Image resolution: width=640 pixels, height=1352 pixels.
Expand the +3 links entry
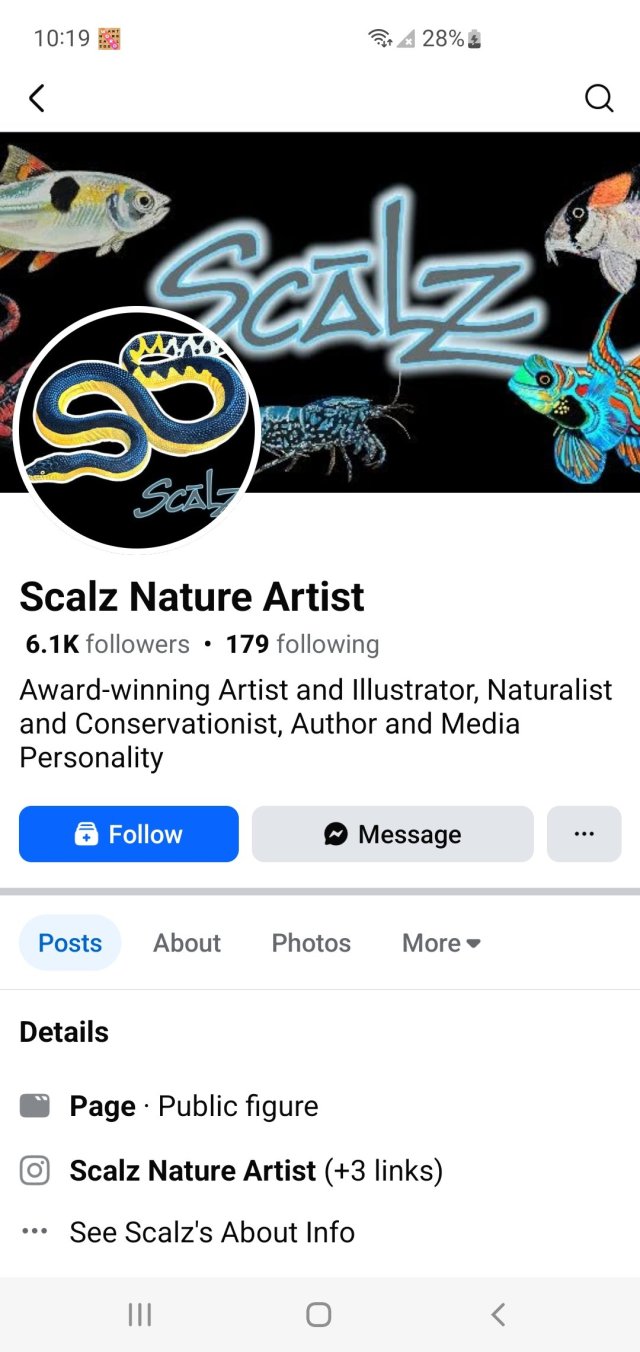383,1170
